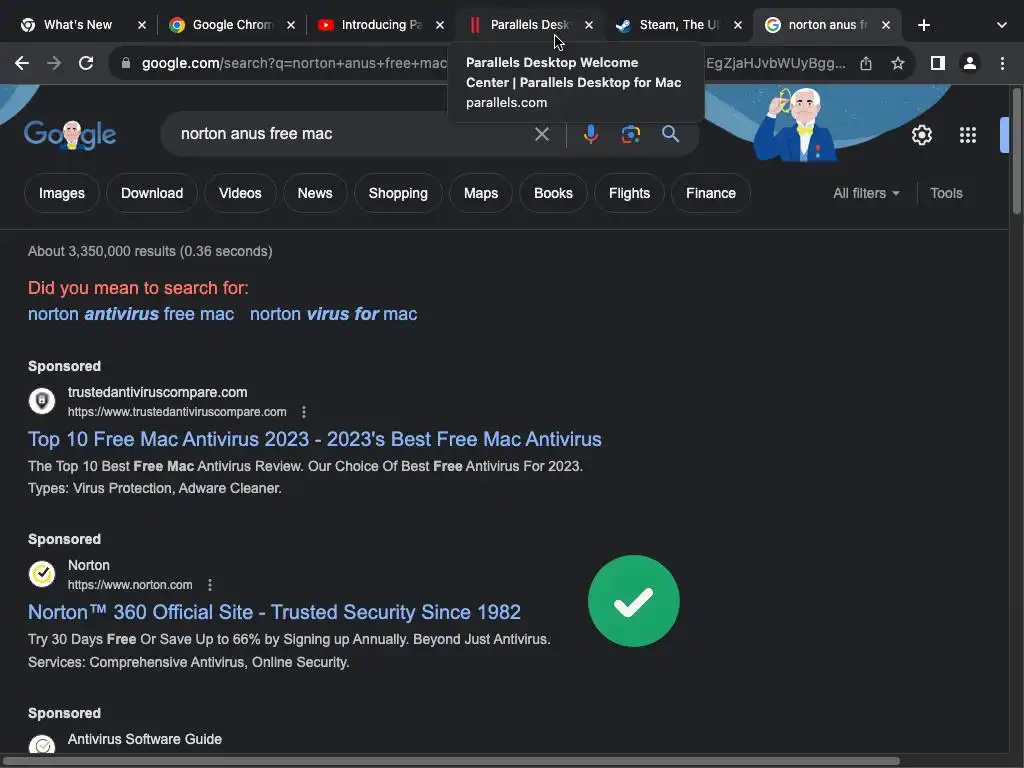Open a new tab with the plus button
The height and width of the screenshot is (768, 1024).
click(923, 25)
